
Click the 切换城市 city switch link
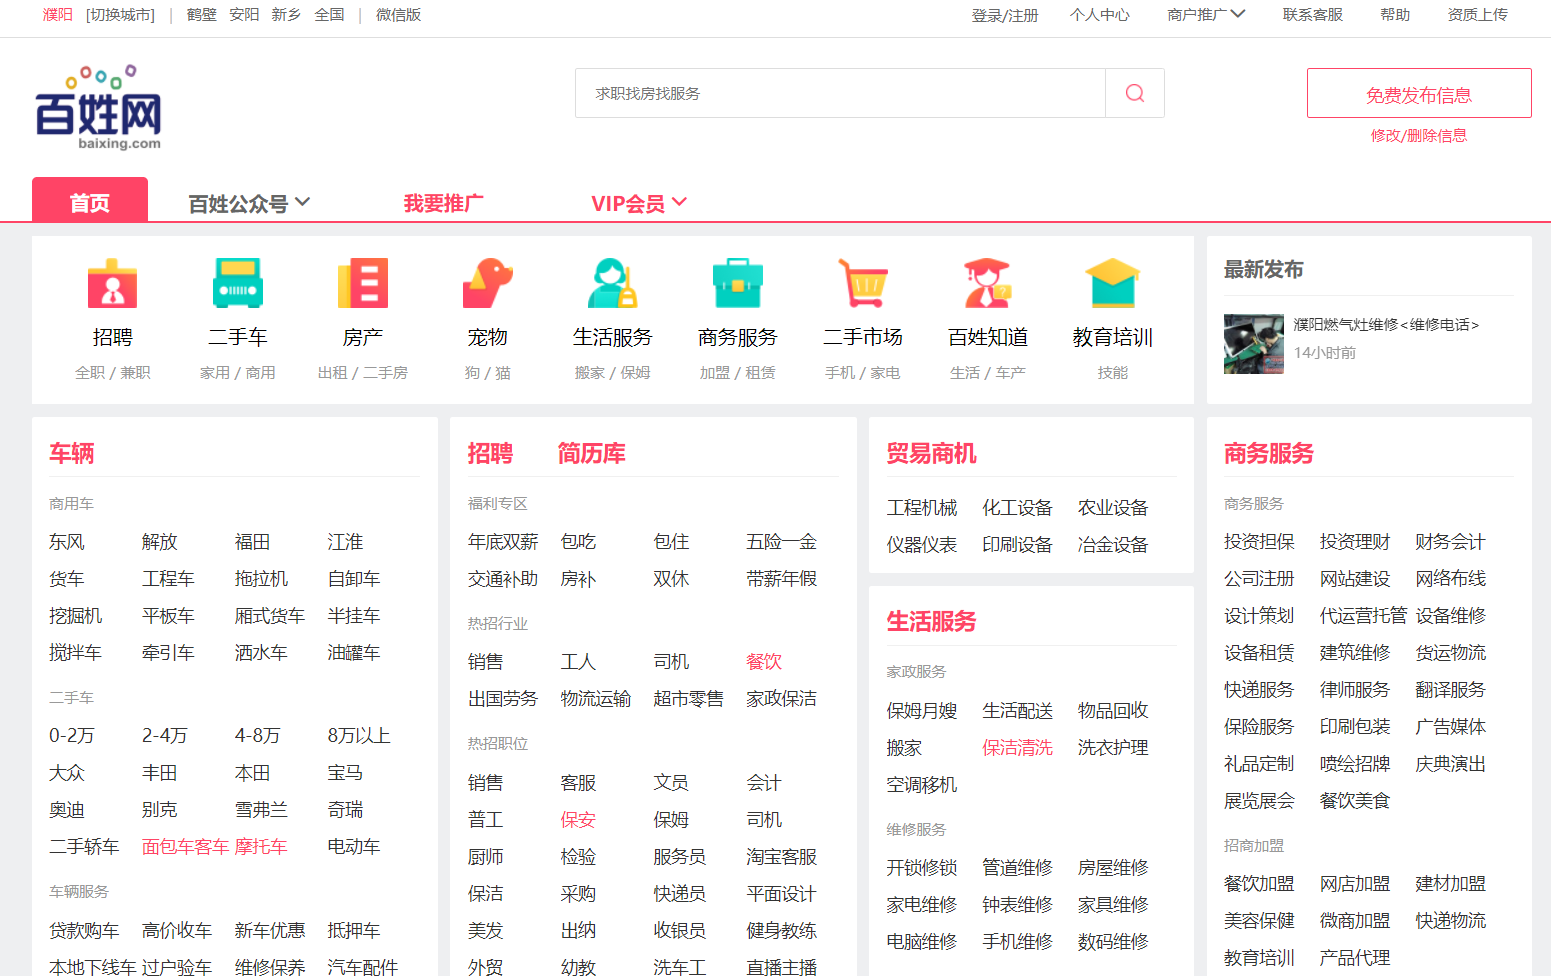pyautogui.click(x=120, y=15)
